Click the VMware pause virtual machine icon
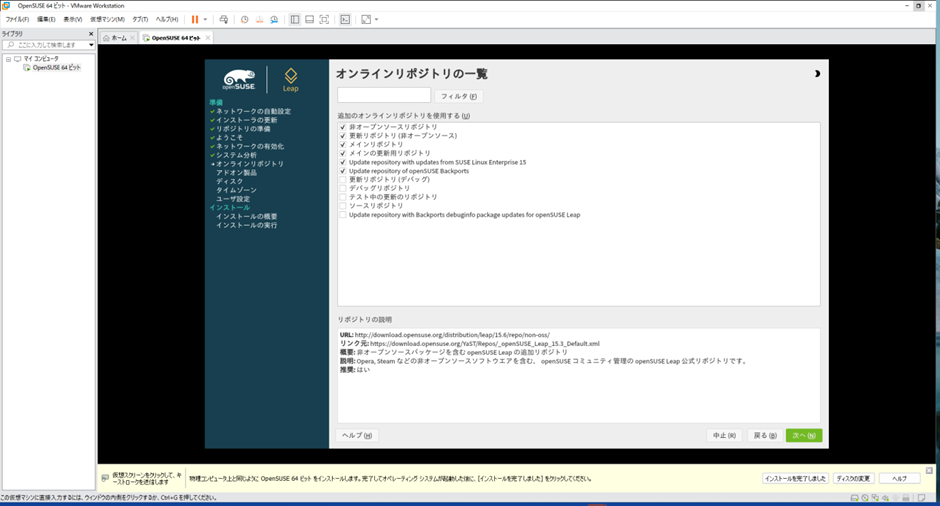This screenshot has width=940, height=506. 195,19
